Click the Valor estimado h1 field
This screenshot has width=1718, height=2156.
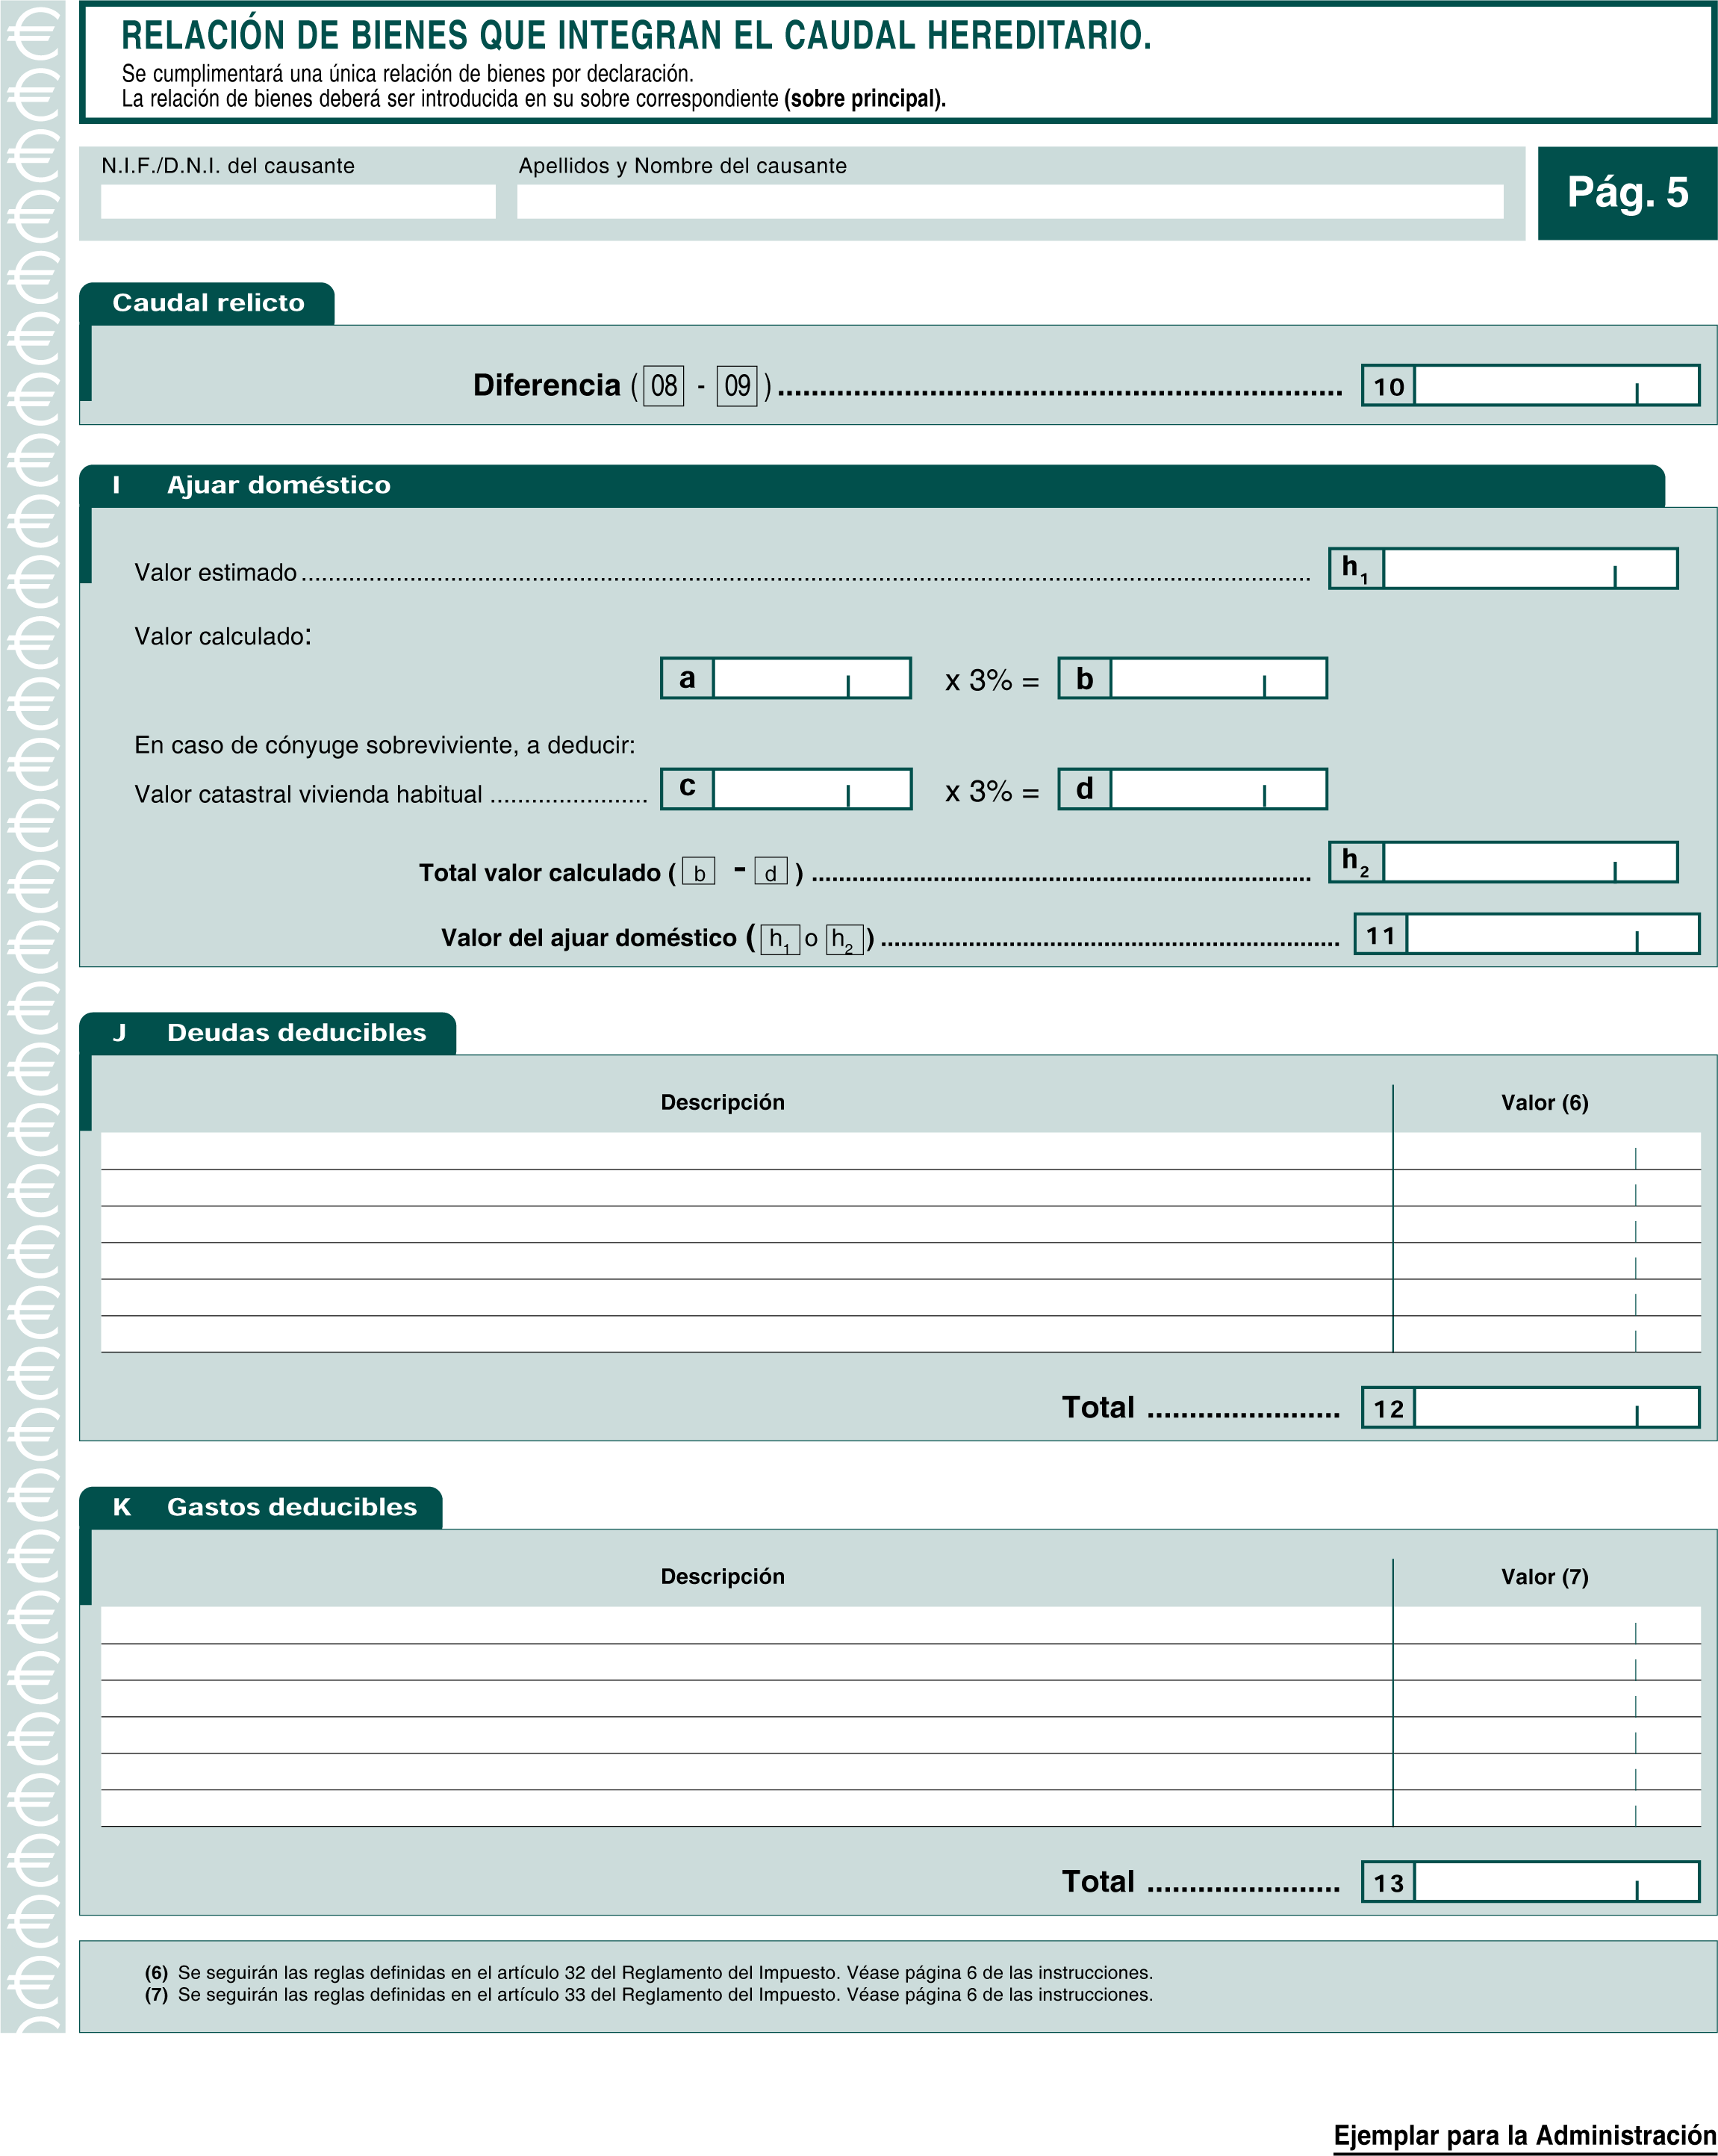point(1530,568)
